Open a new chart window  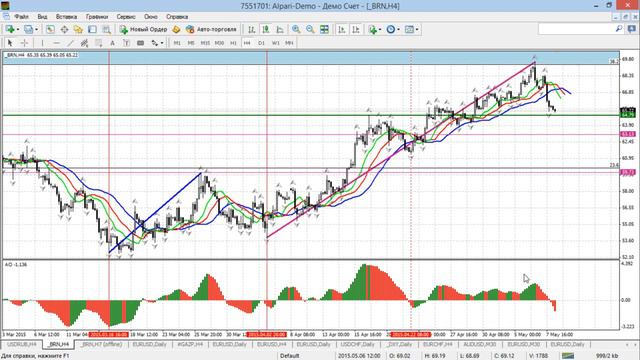coord(10,29)
